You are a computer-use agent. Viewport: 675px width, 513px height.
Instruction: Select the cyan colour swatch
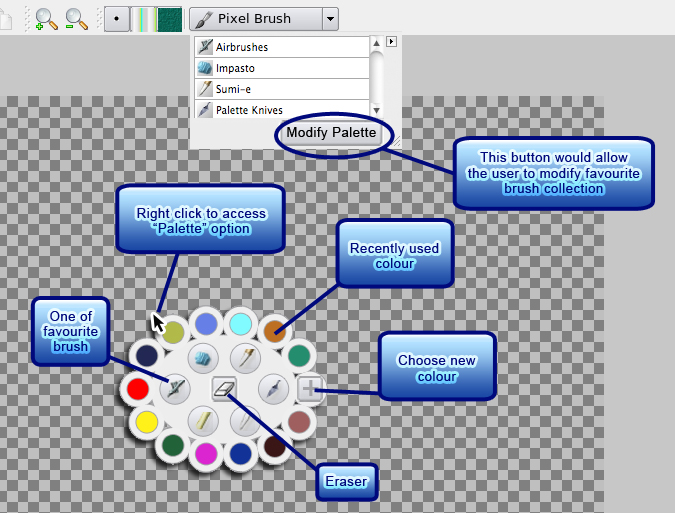(239, 323)
